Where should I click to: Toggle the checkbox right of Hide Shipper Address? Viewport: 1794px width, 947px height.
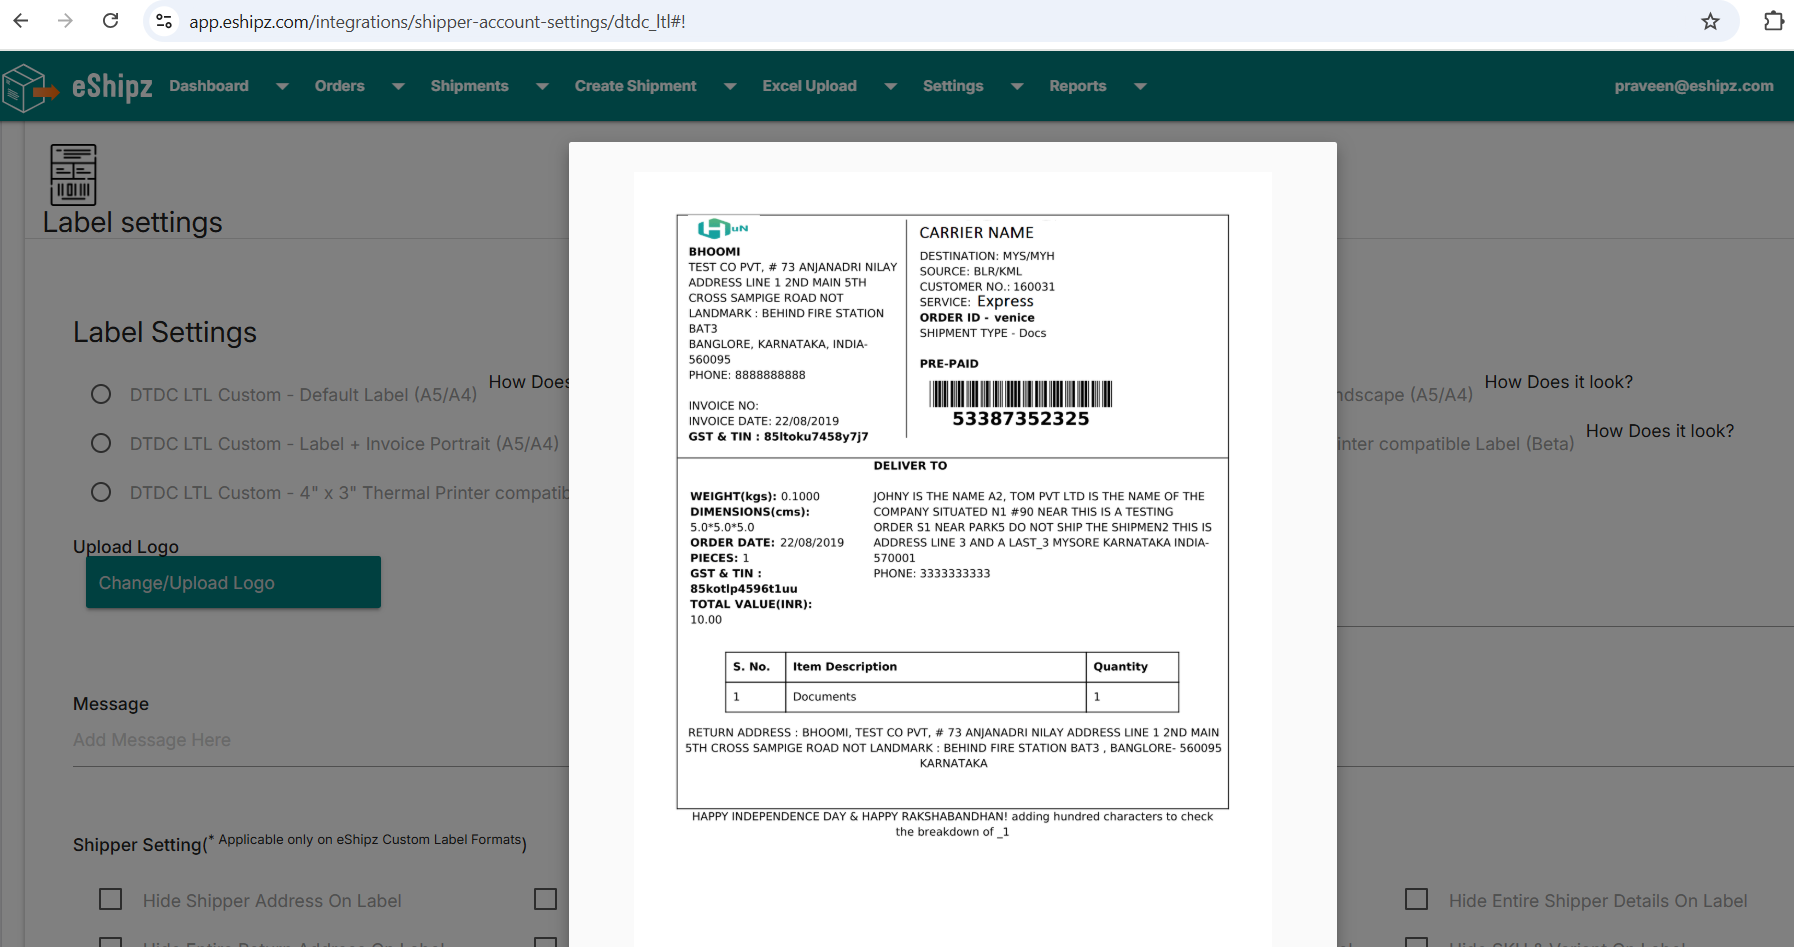546,900
